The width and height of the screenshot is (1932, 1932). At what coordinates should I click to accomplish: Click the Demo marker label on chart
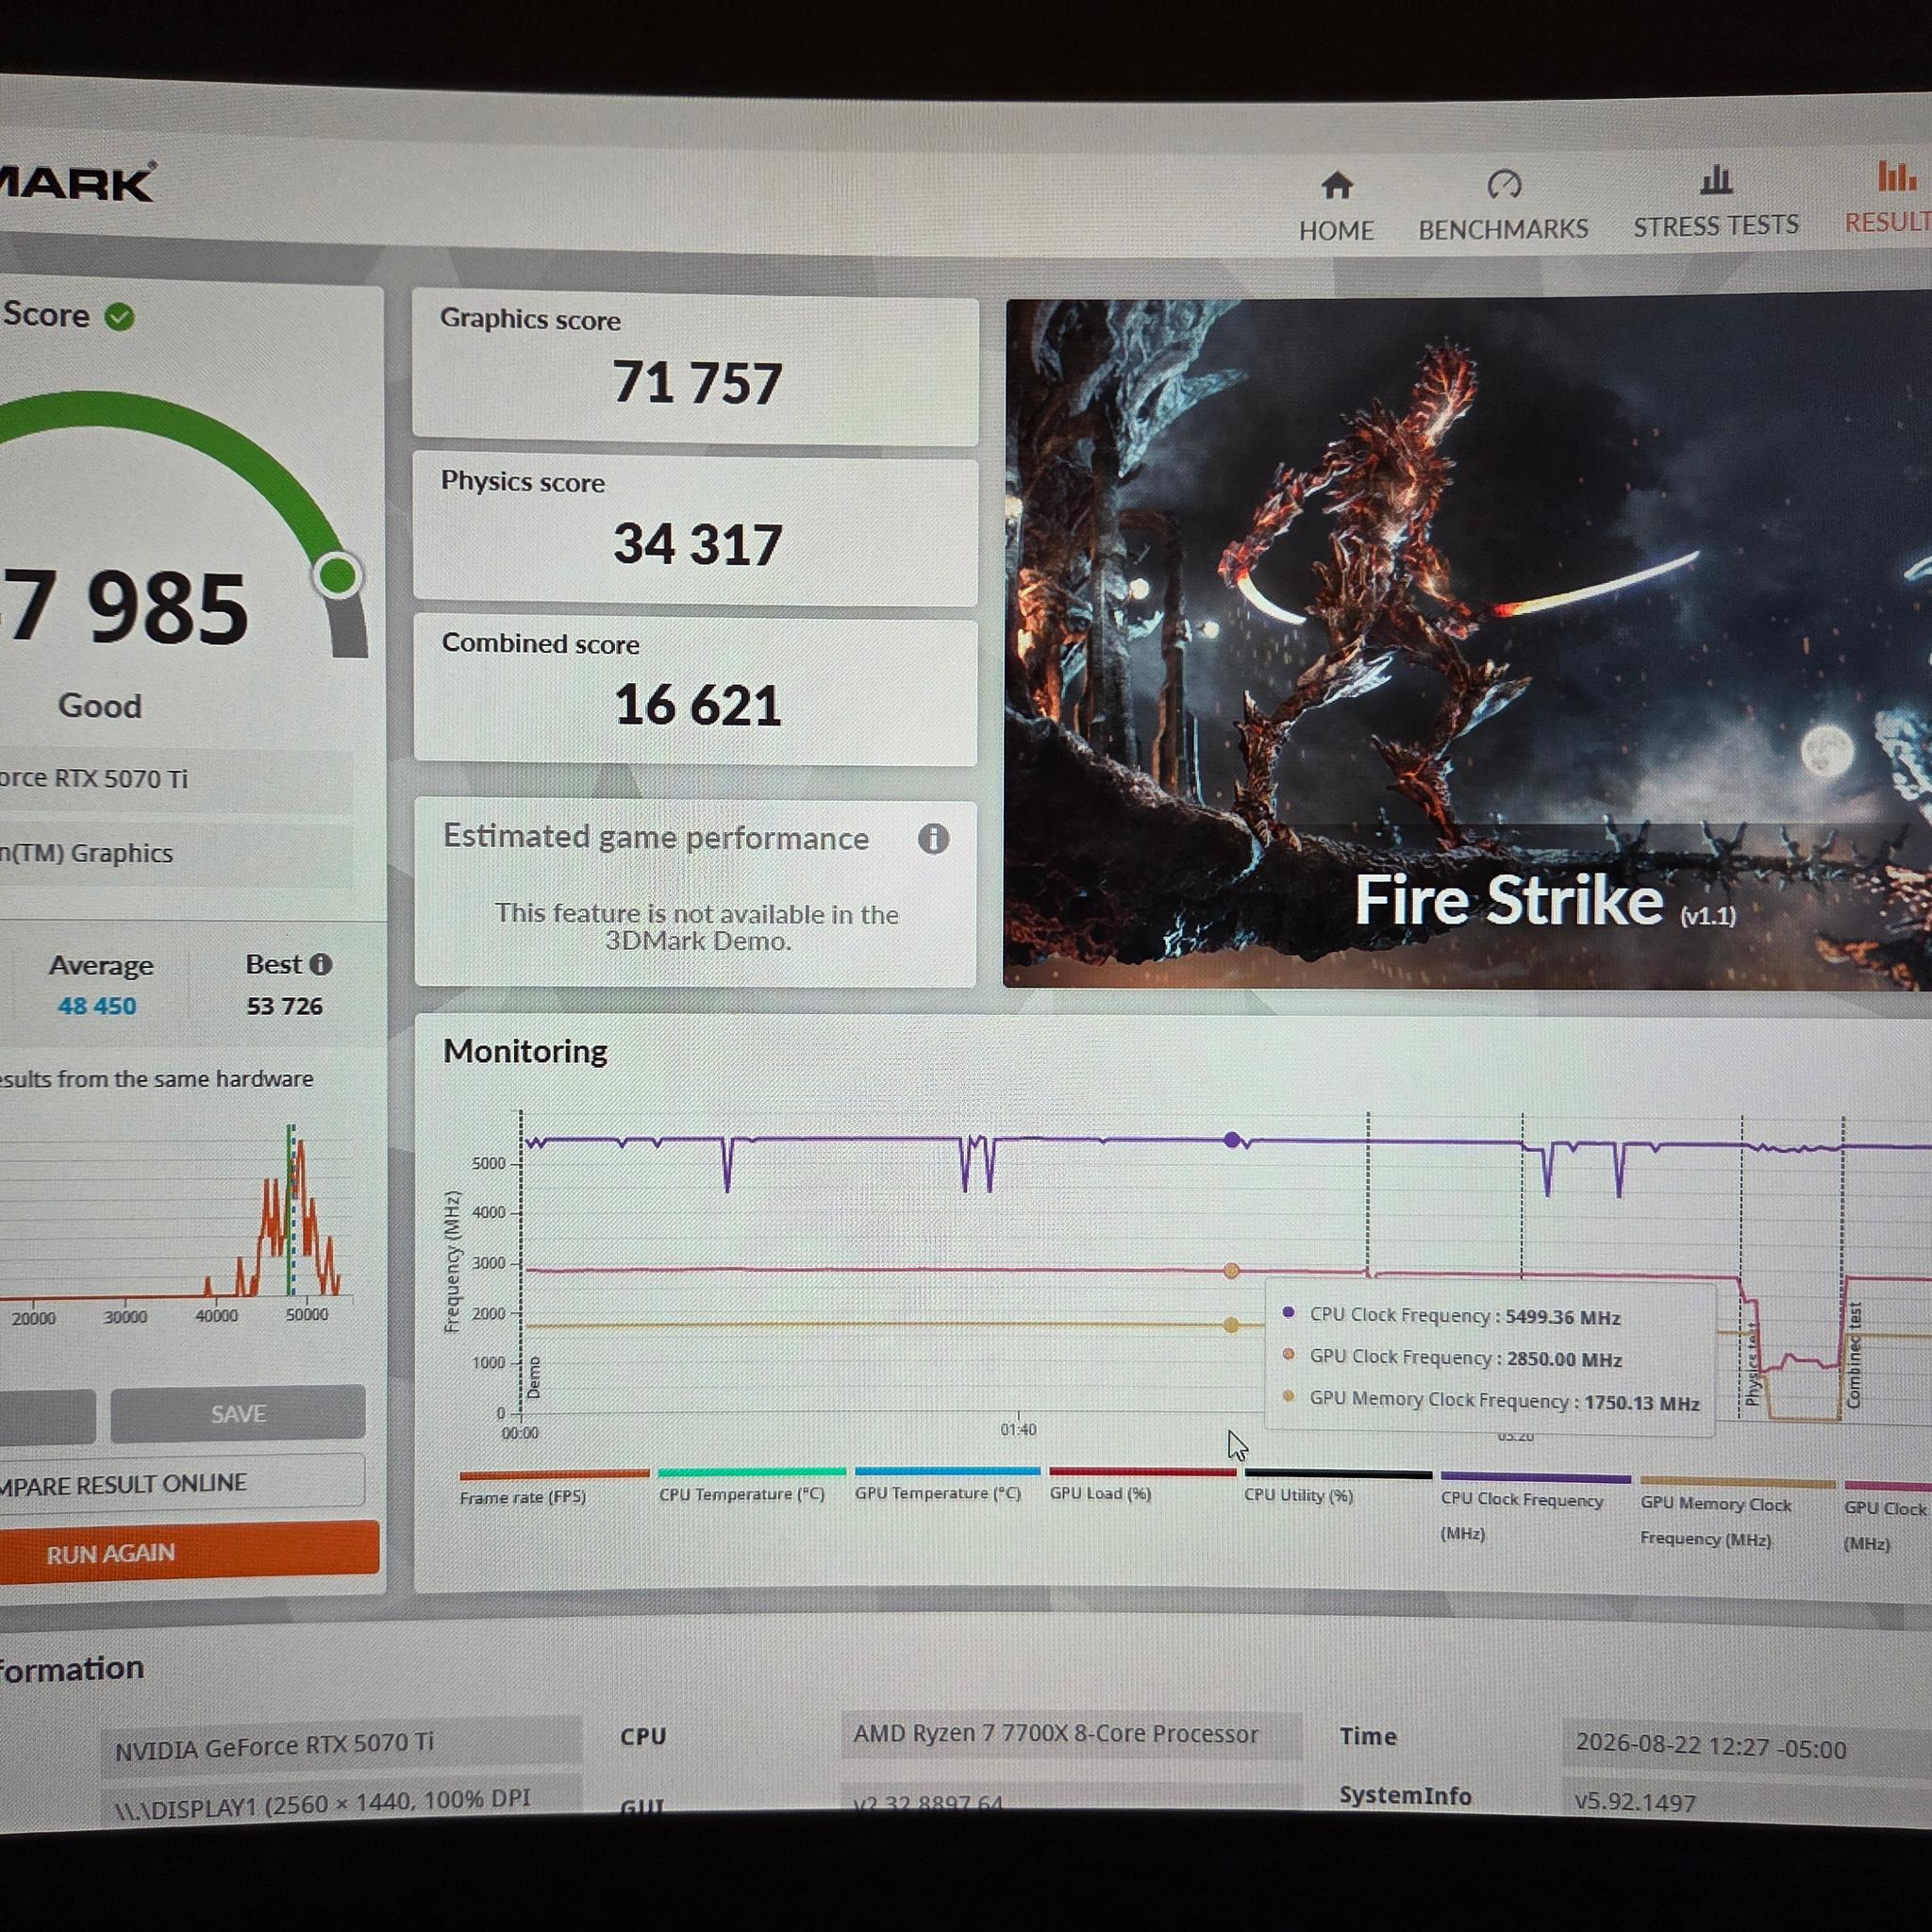[x=533, y=1377]
